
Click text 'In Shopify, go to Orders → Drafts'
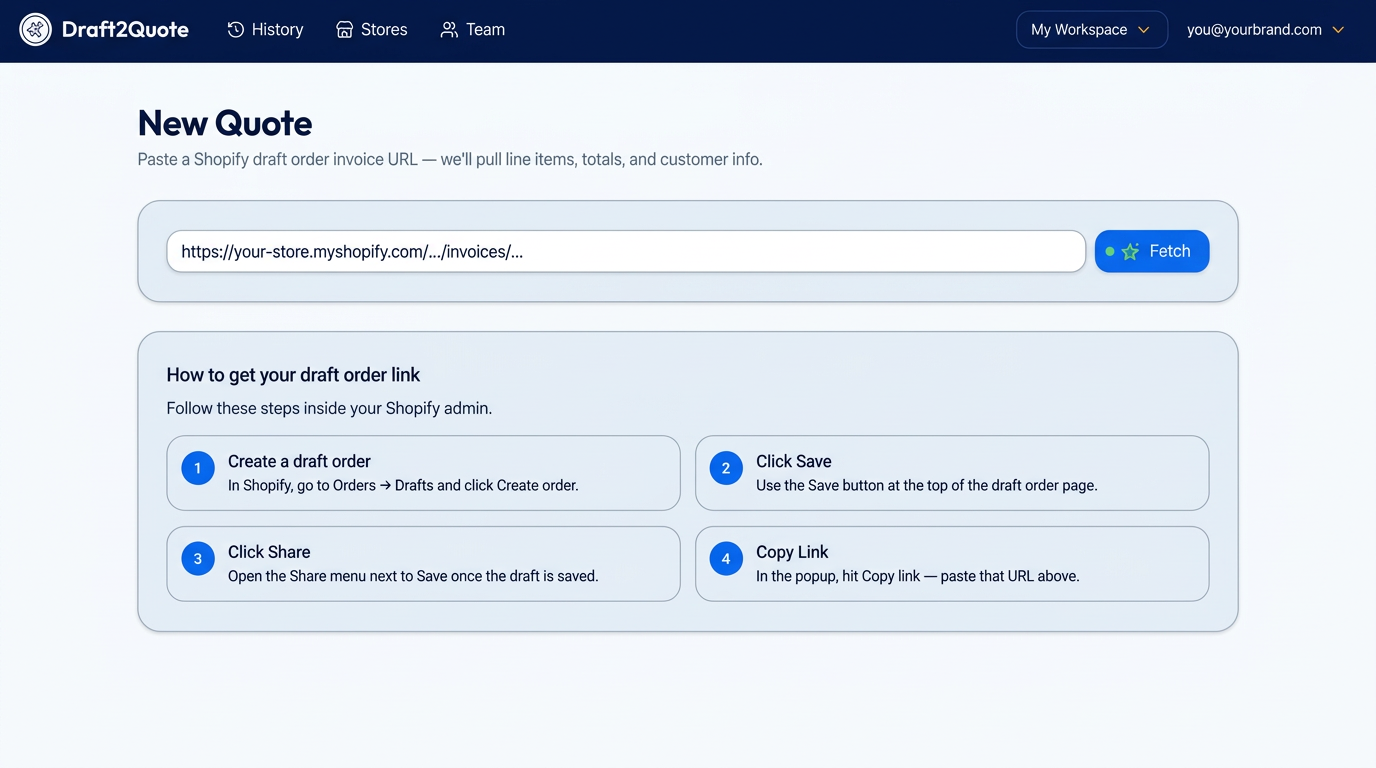click(x=330, y=486)
